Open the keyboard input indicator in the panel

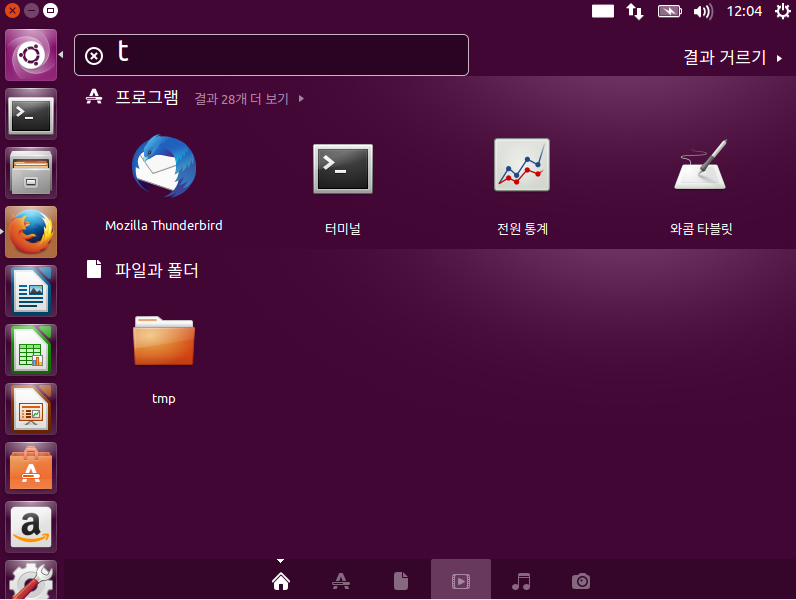click(603, 11)
